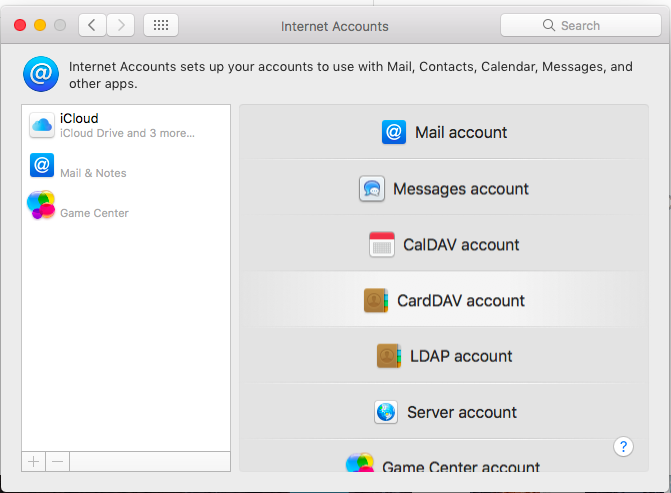Viewport: 671px width, 493px height.
Task: Click the LDAP contacts book icon
Action: pos(389,356)
